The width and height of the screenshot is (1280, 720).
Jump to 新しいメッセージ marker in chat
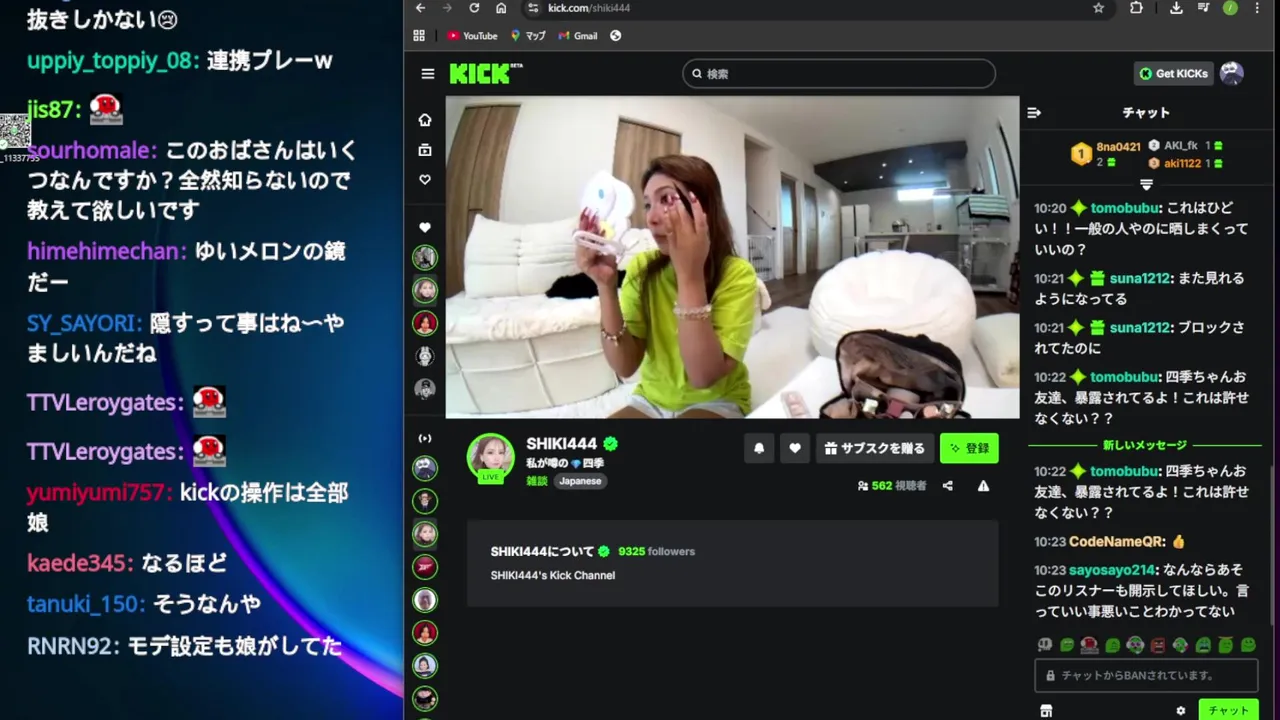1145,445
